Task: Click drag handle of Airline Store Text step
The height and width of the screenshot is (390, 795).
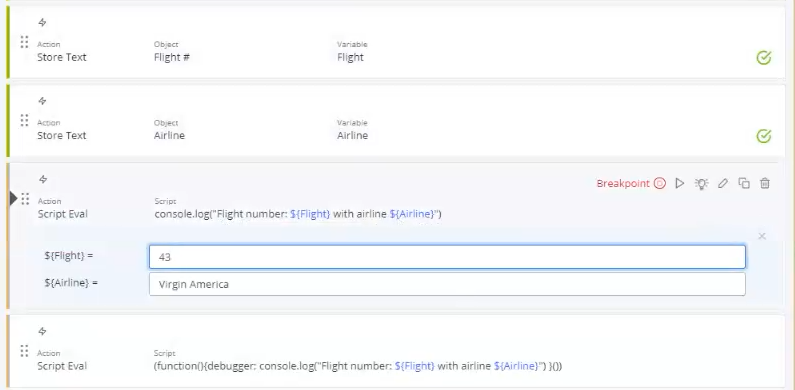Action: pos(24,120)
